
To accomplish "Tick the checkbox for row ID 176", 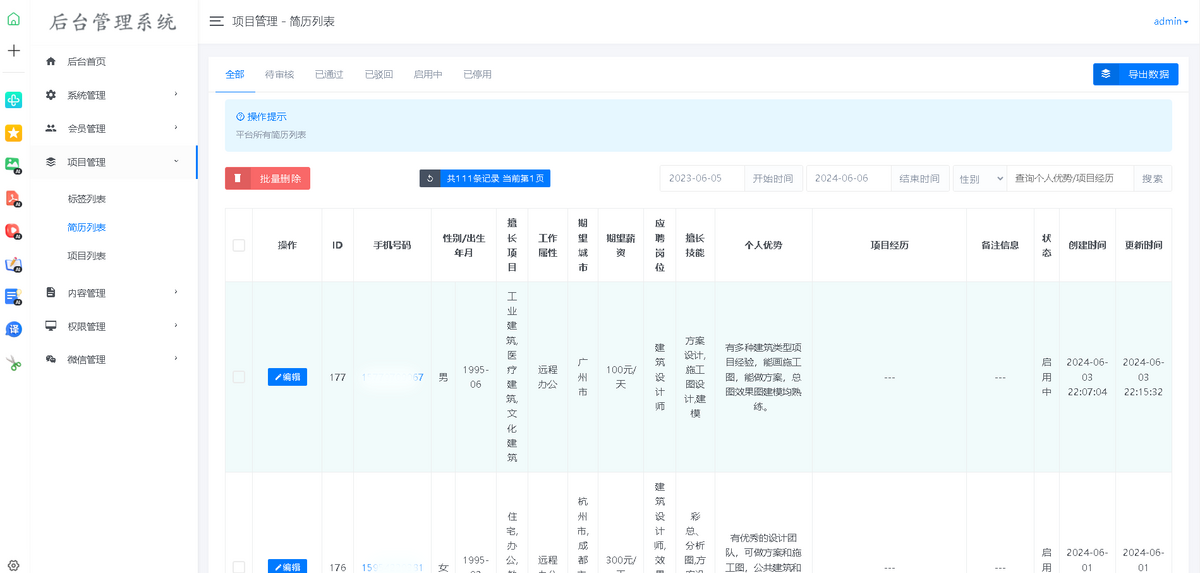I will pyautogui.click(x=239, y=567).
